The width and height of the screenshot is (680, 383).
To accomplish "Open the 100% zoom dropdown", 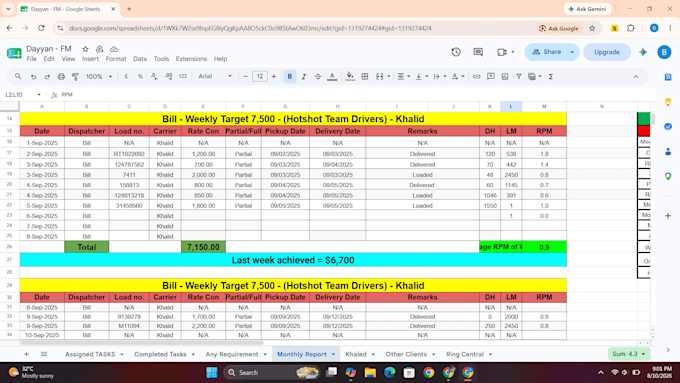I will point(98,76).
